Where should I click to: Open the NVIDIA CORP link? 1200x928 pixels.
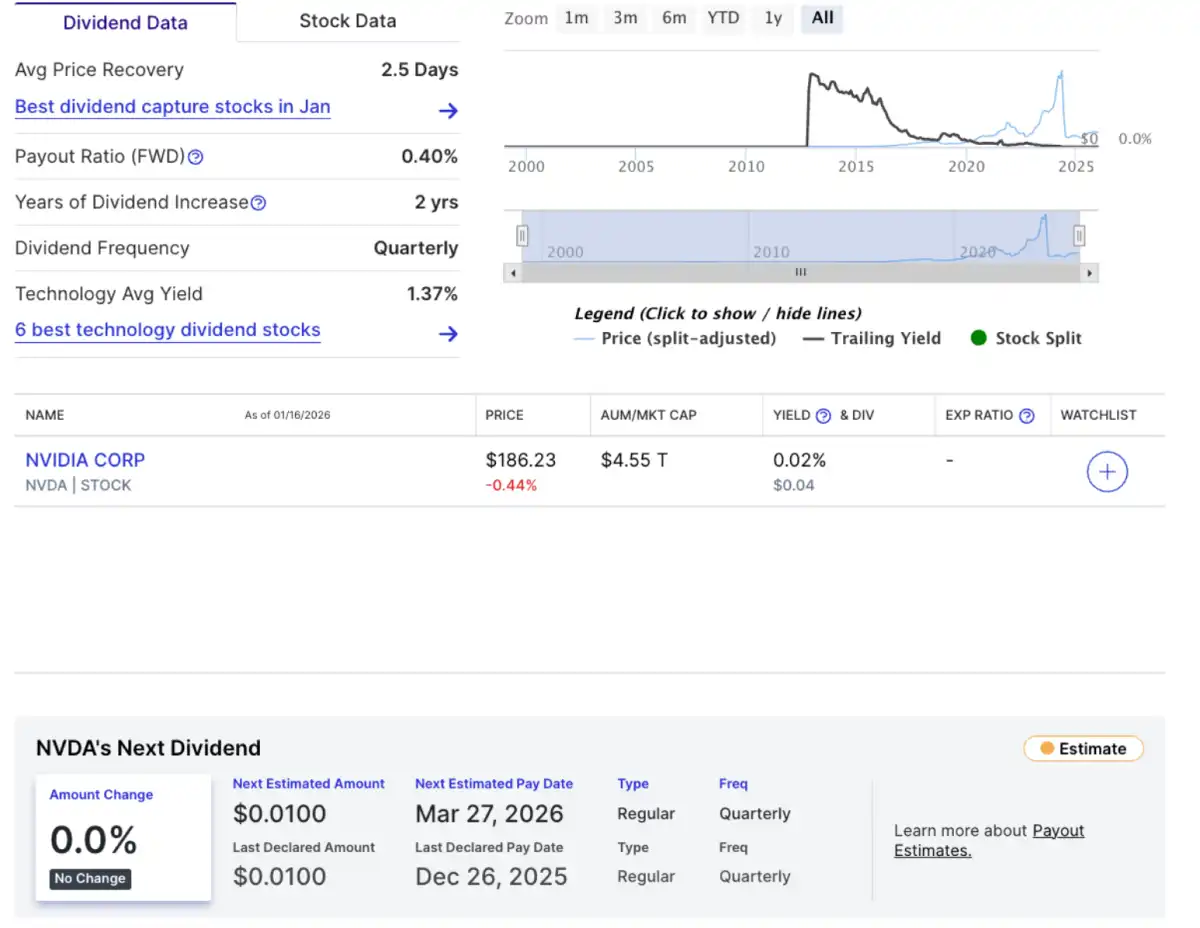click(85, 460)
